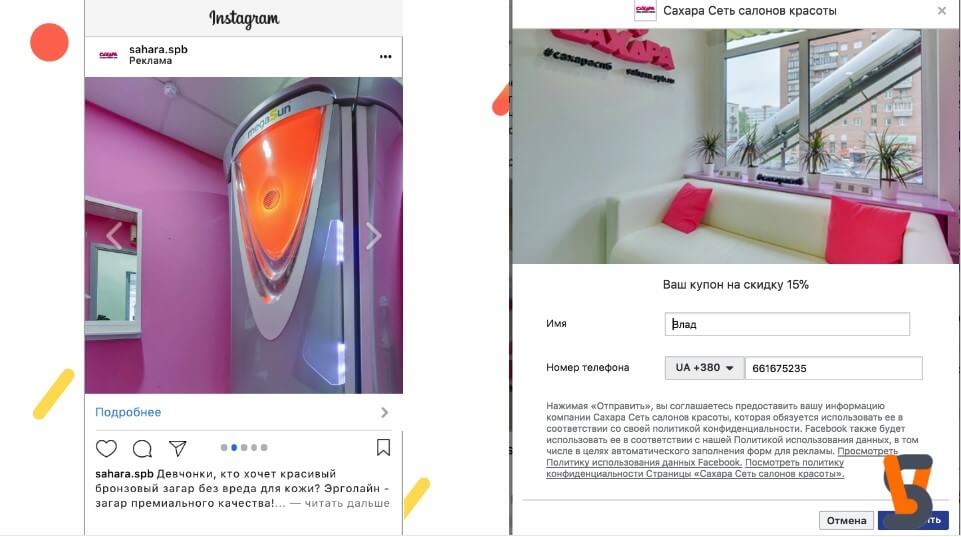Select the carousel pagination dots indicator
The height and width of the screenshot is (537, 961).
(244, 448)
